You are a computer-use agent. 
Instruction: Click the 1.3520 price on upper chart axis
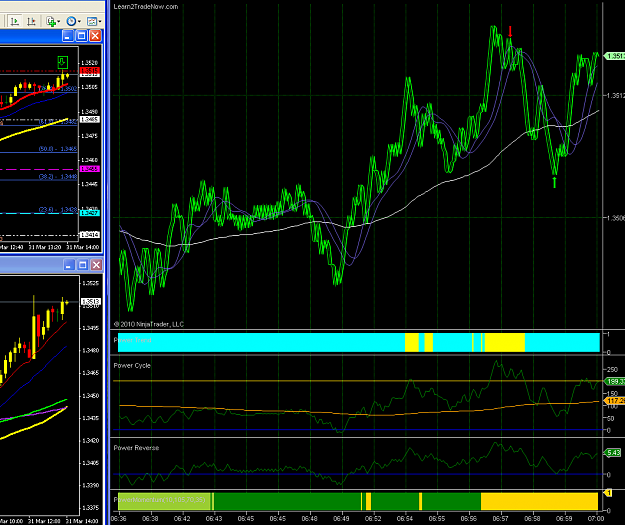click(x=89, y=63)
